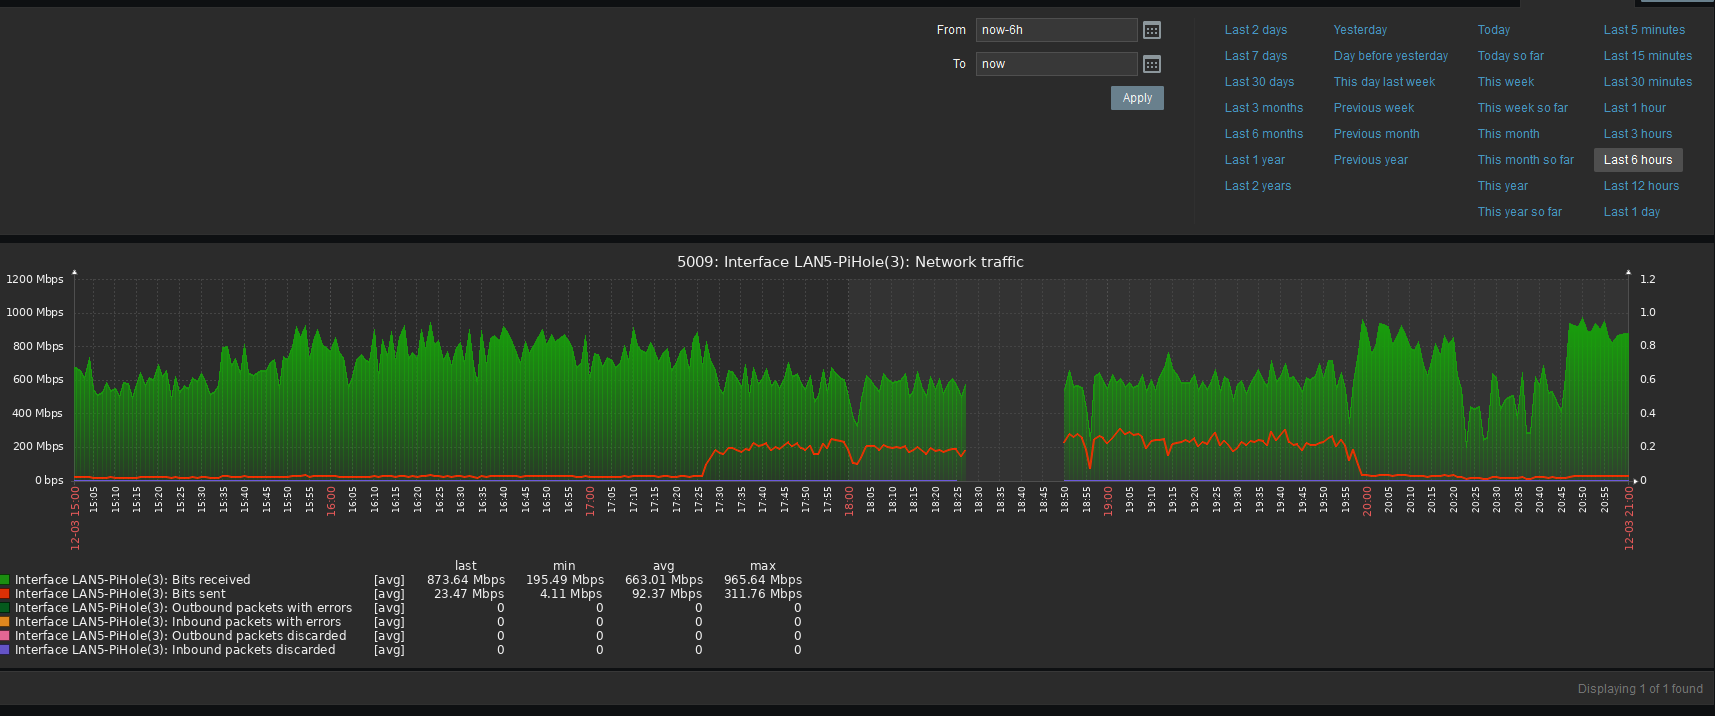Viewport: 1715px width, 716px height.
Task: Select the Last 1 day range
Action: click(1631, 212)
